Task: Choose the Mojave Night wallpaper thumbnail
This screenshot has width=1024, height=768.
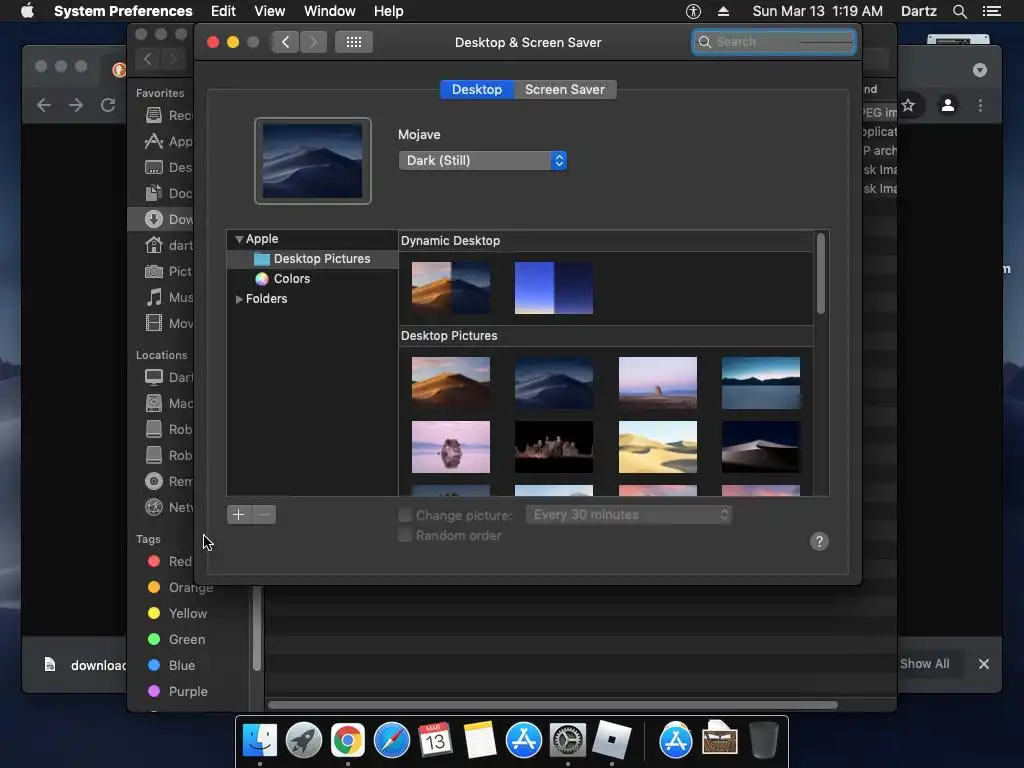Action: [554, 383]
